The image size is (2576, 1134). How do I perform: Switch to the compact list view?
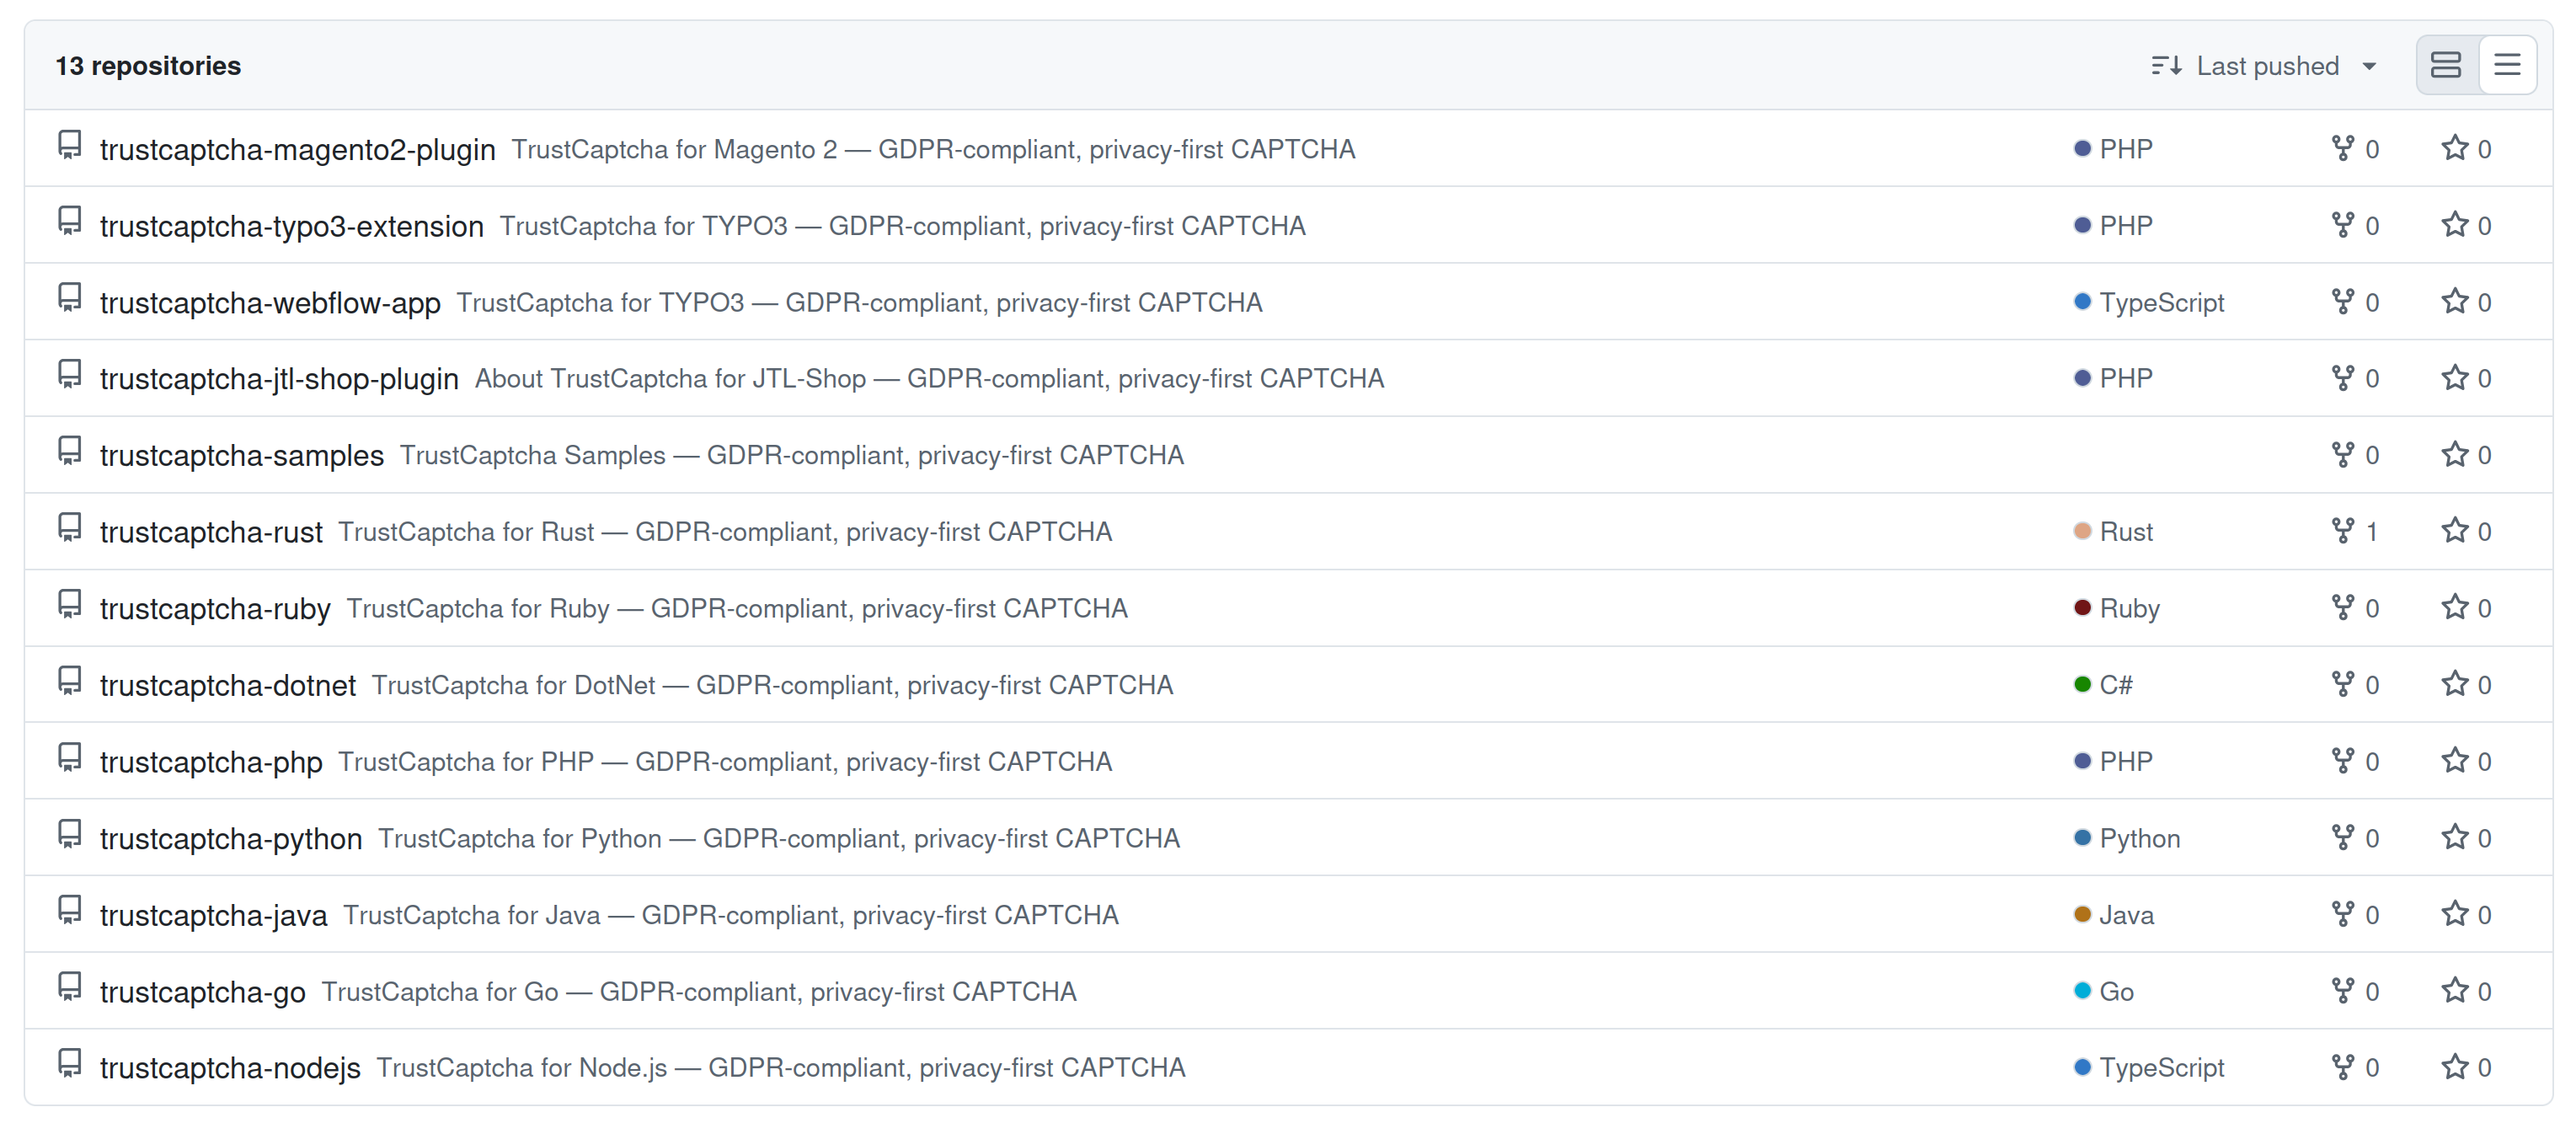(2507, 66)
